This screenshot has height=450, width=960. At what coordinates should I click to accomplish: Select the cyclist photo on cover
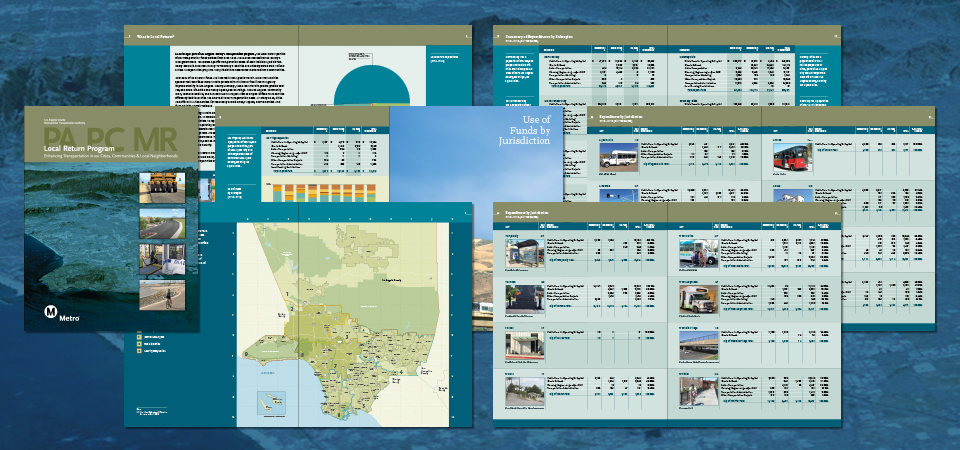(x=161, y=295)
